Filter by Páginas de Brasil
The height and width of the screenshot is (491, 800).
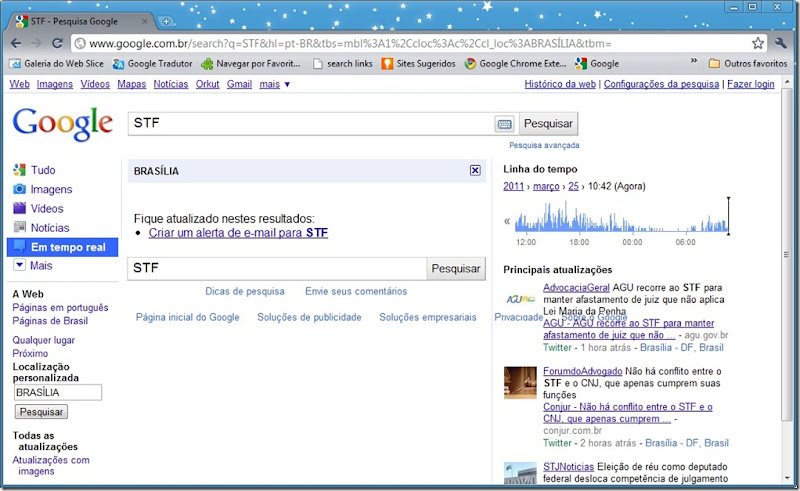(x=50, y=321)
